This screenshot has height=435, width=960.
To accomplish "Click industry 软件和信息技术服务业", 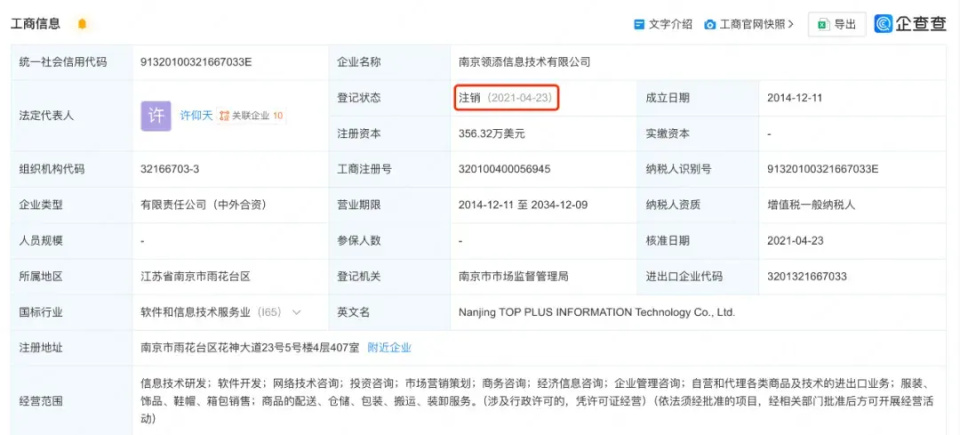I will 195,312.
